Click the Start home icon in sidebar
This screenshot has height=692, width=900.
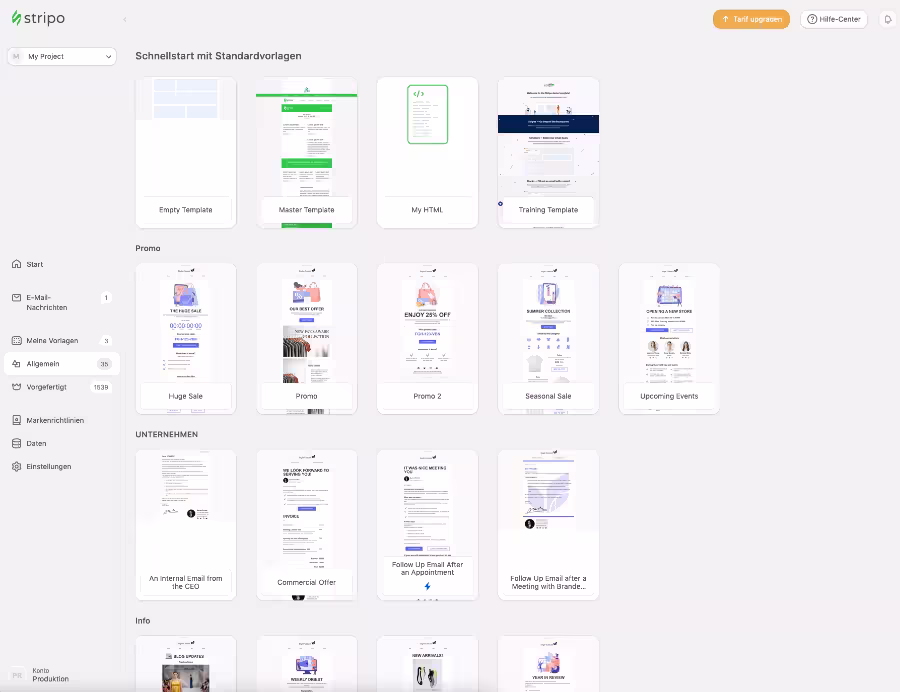tap(17, 264)
